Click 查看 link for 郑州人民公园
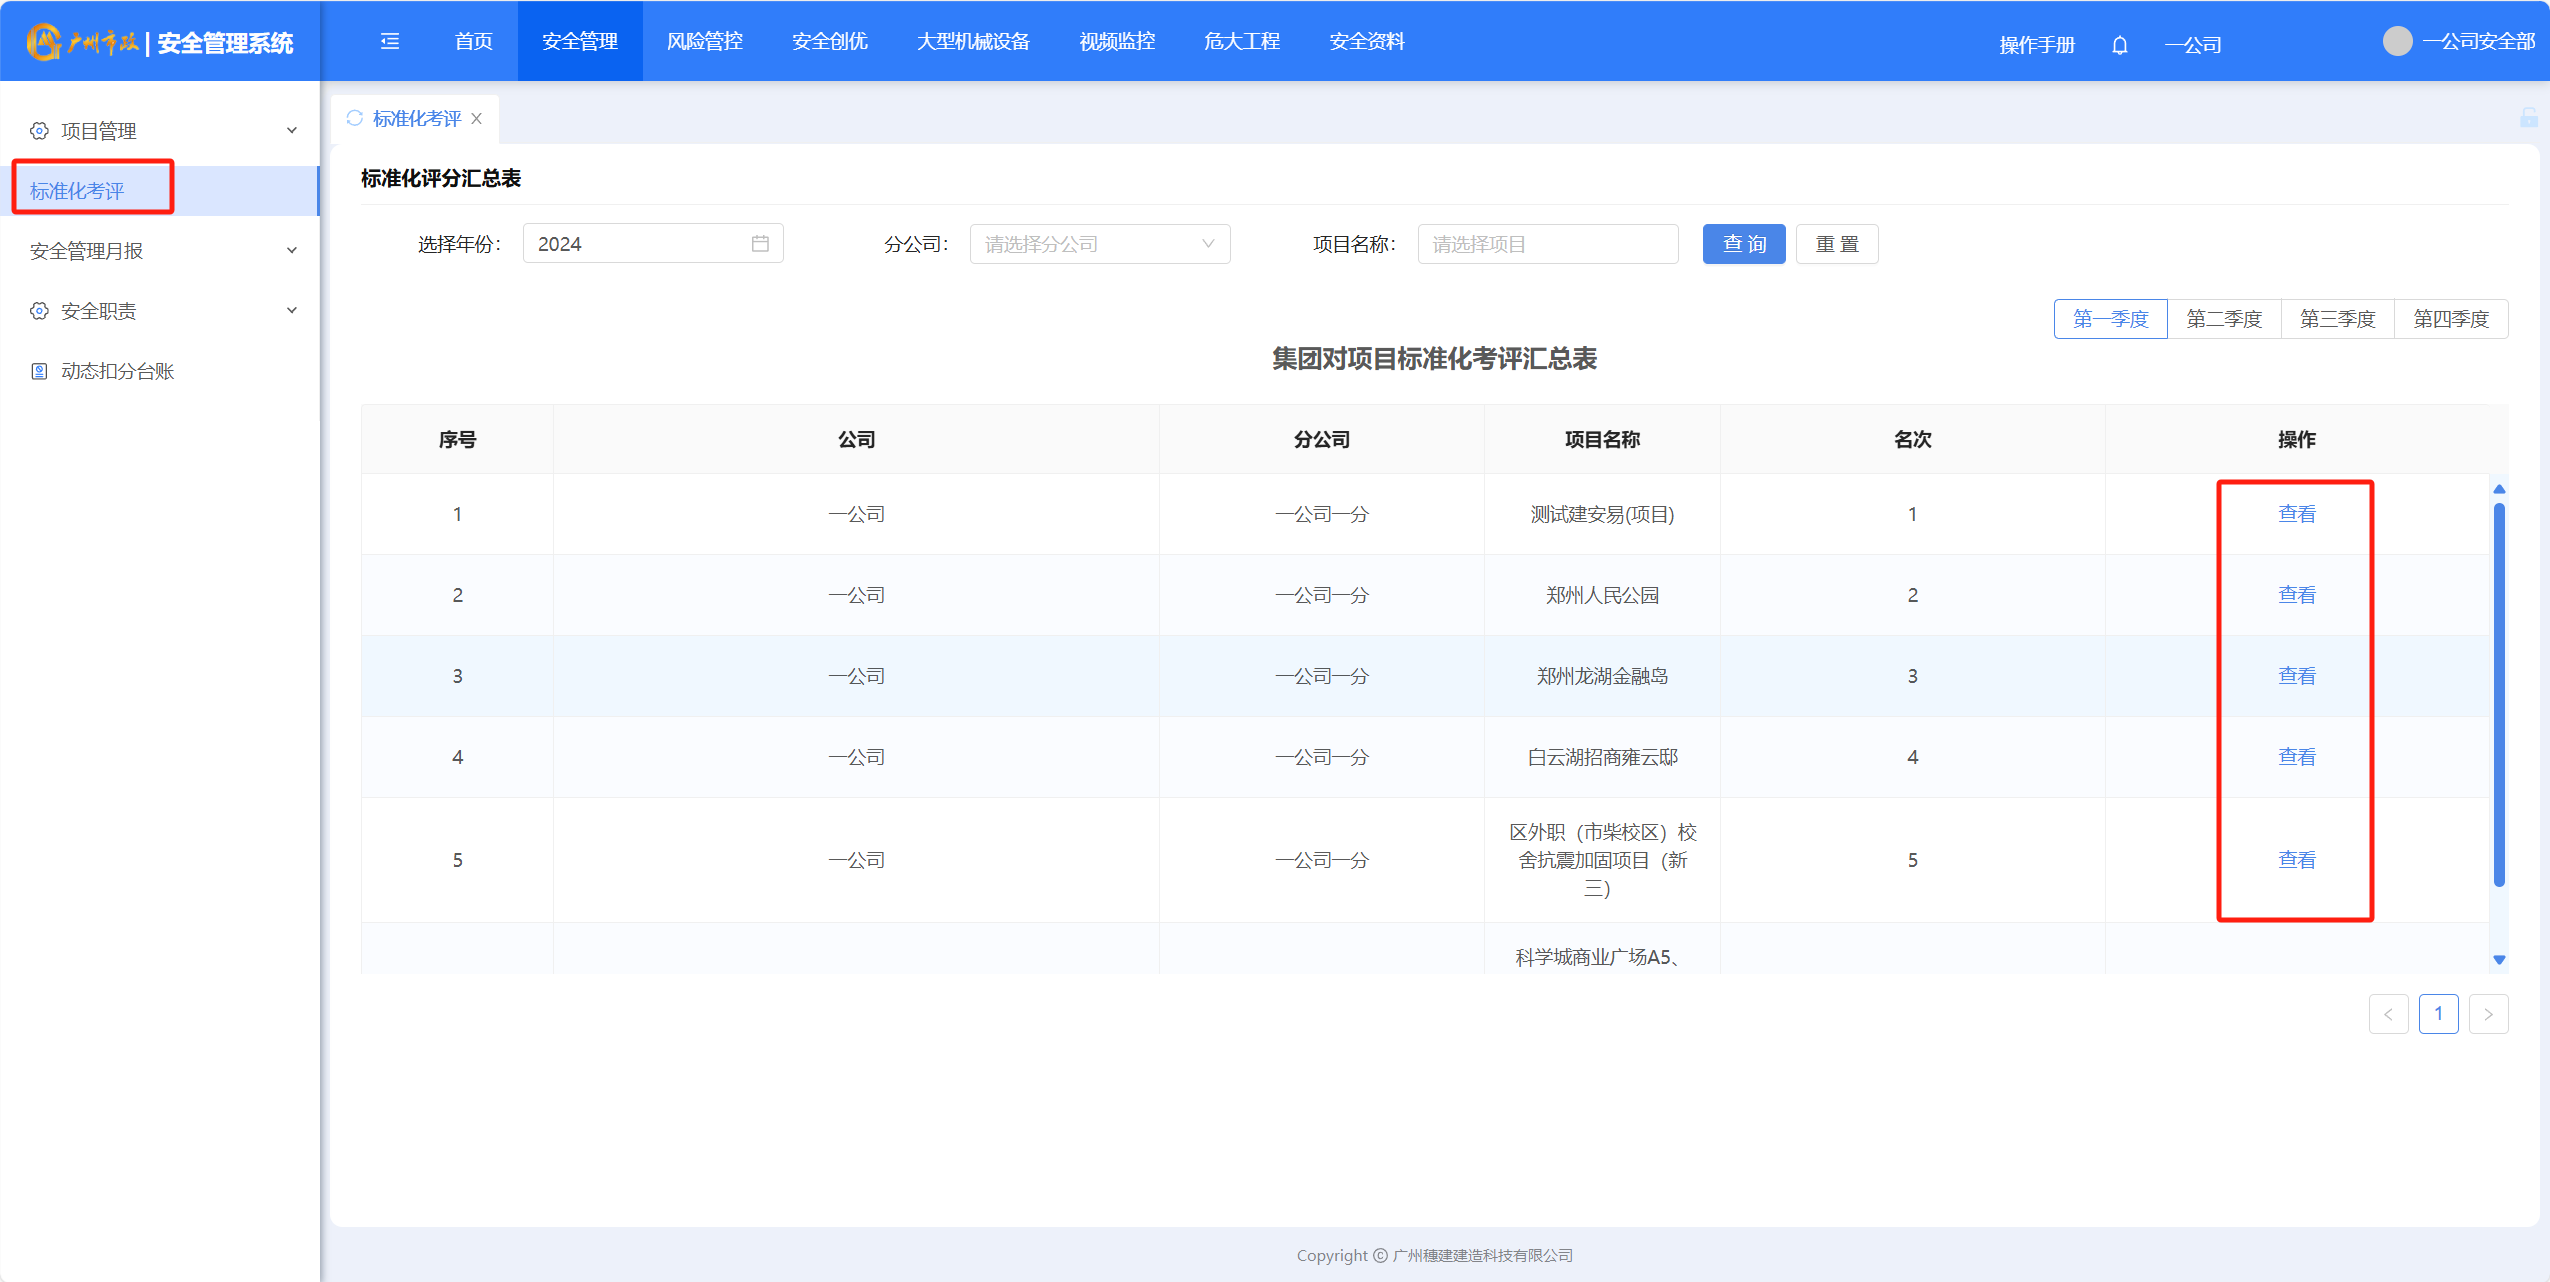 tap(2296, 595)
